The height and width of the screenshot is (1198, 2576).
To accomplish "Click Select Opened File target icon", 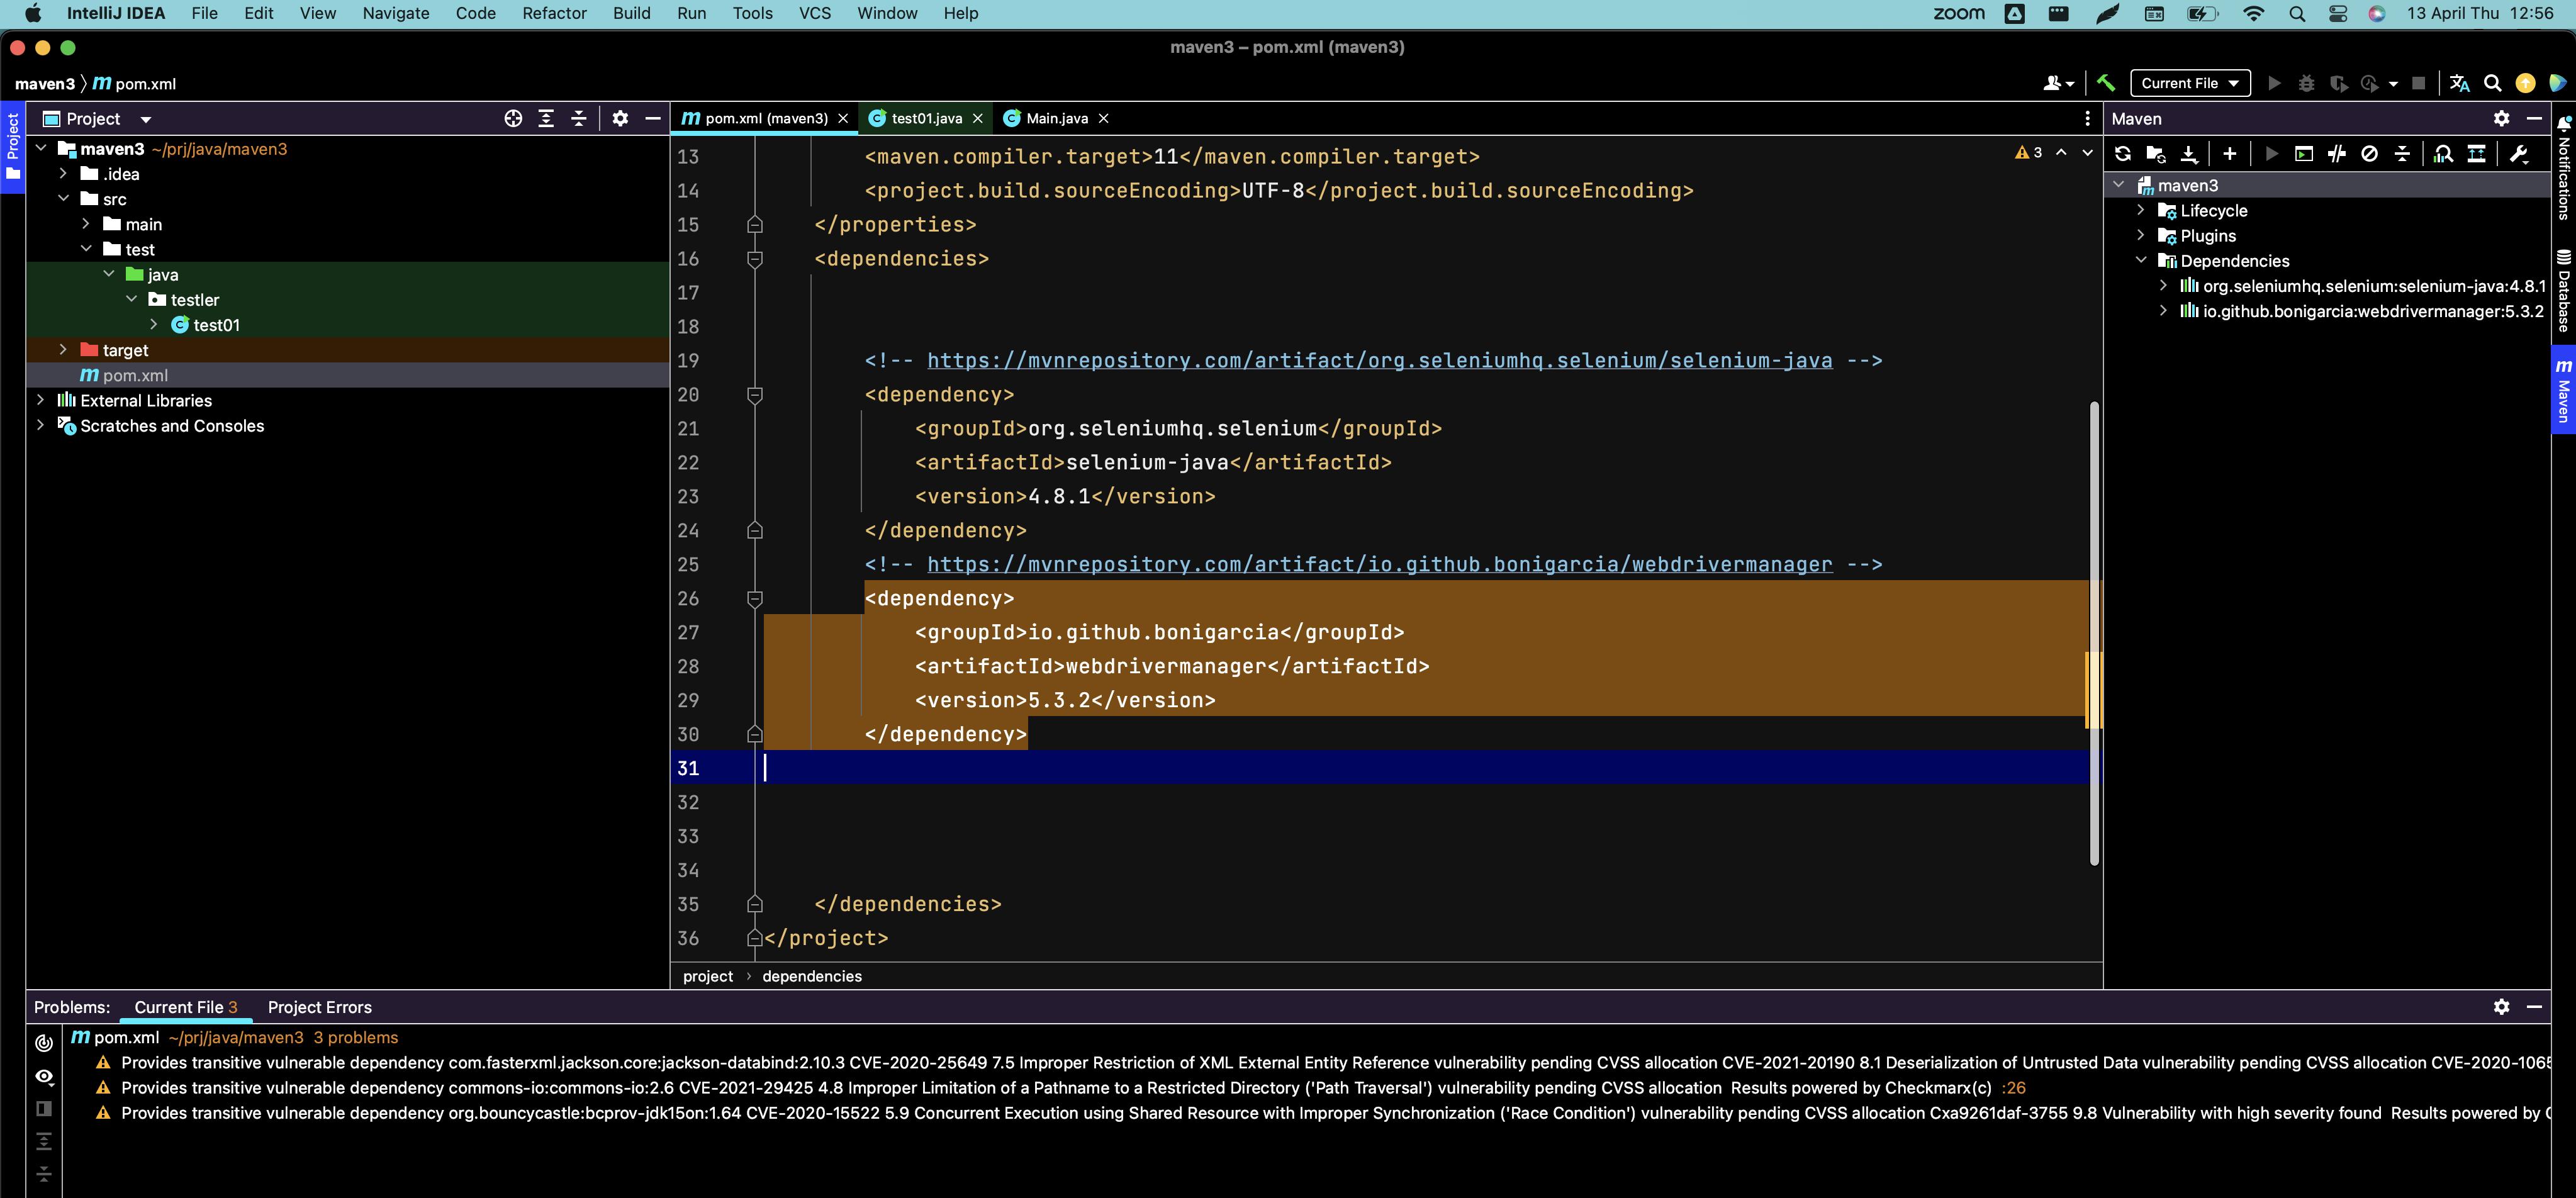I will (x=513, y=118).
